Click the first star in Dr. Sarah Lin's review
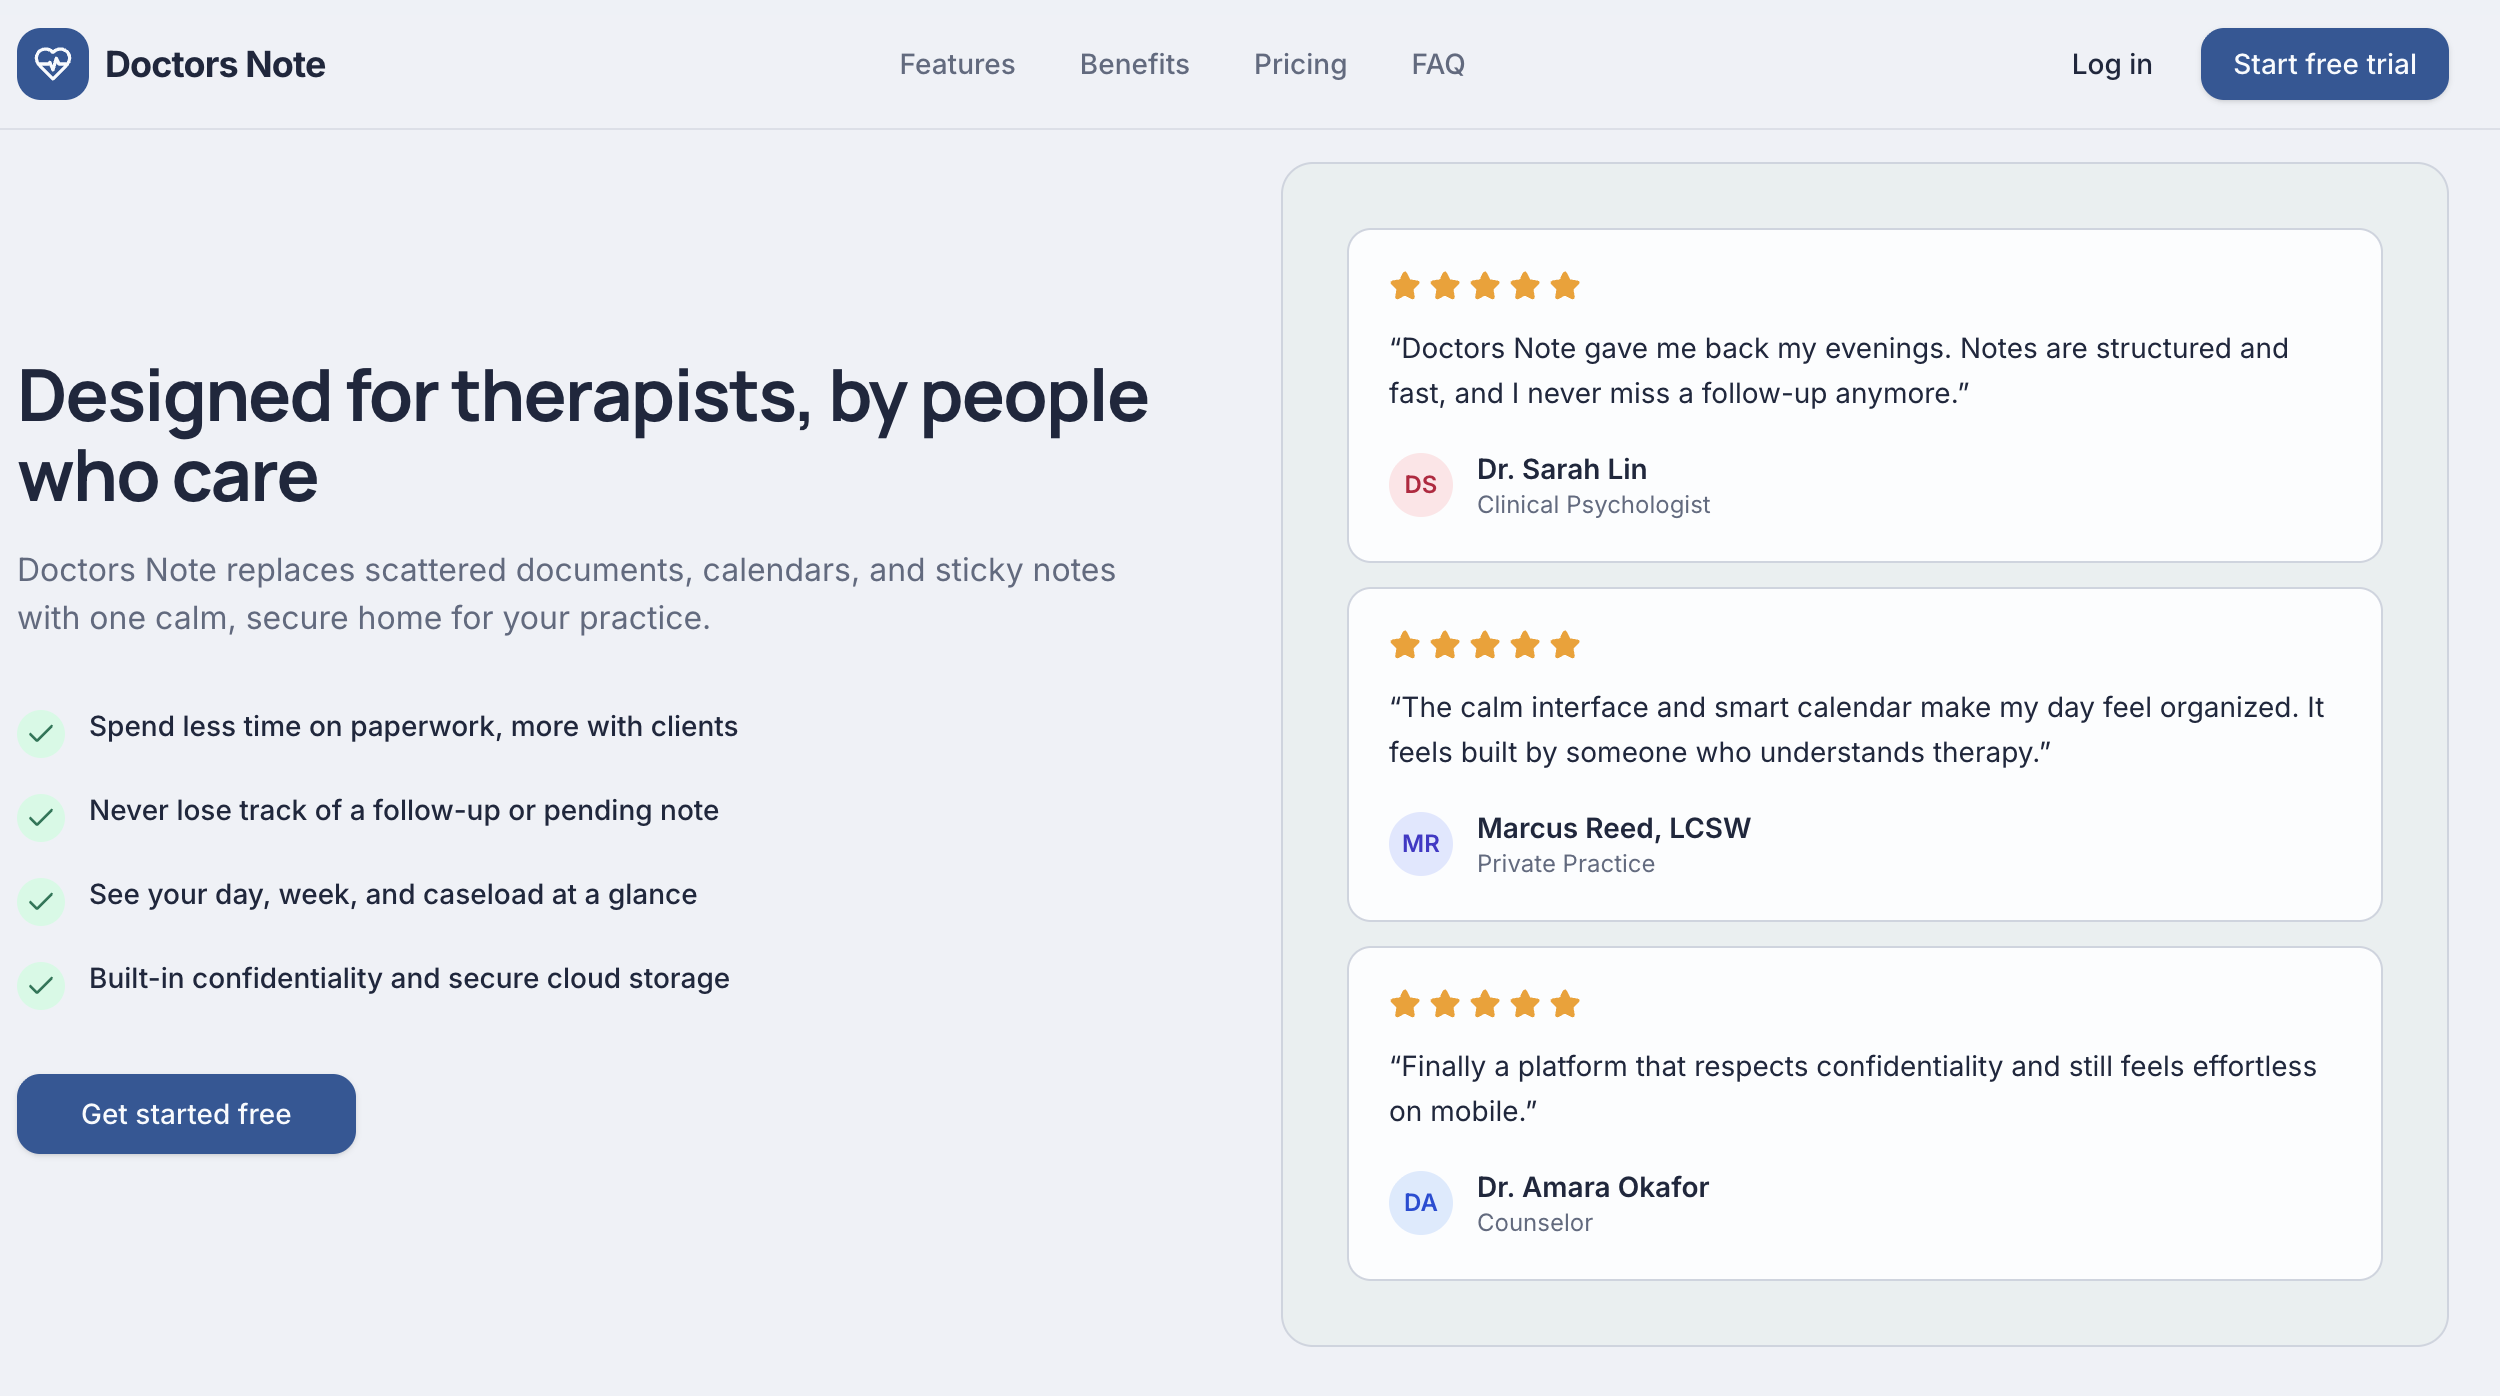2500x1396 pixels. (x=1405, y=286)
